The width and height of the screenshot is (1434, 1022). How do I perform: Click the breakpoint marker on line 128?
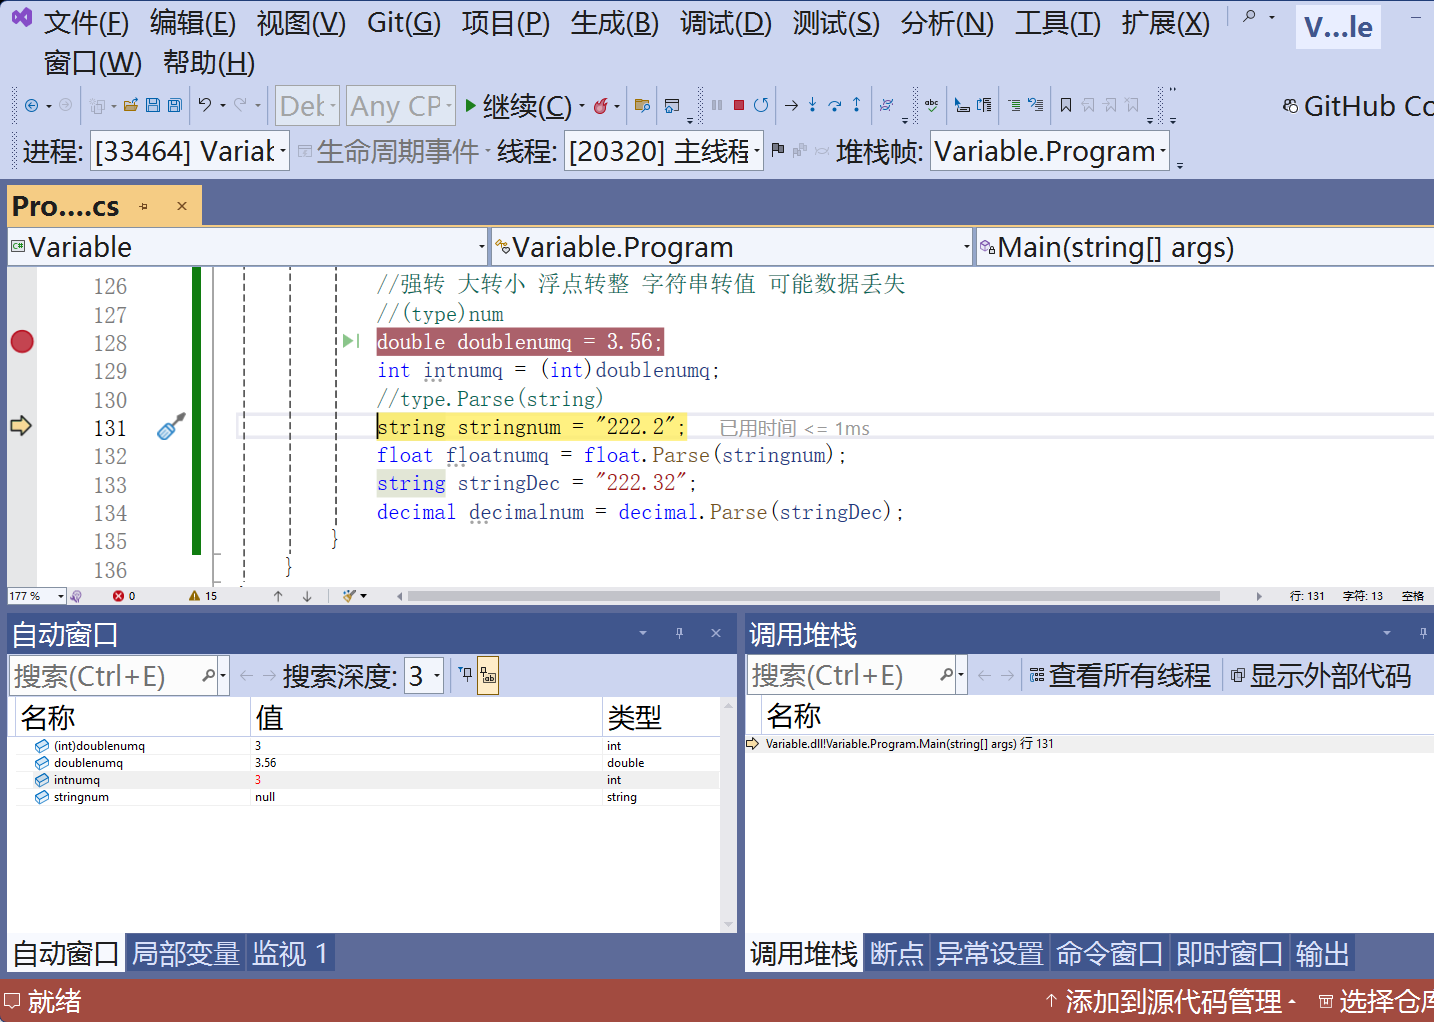point(22,342)
